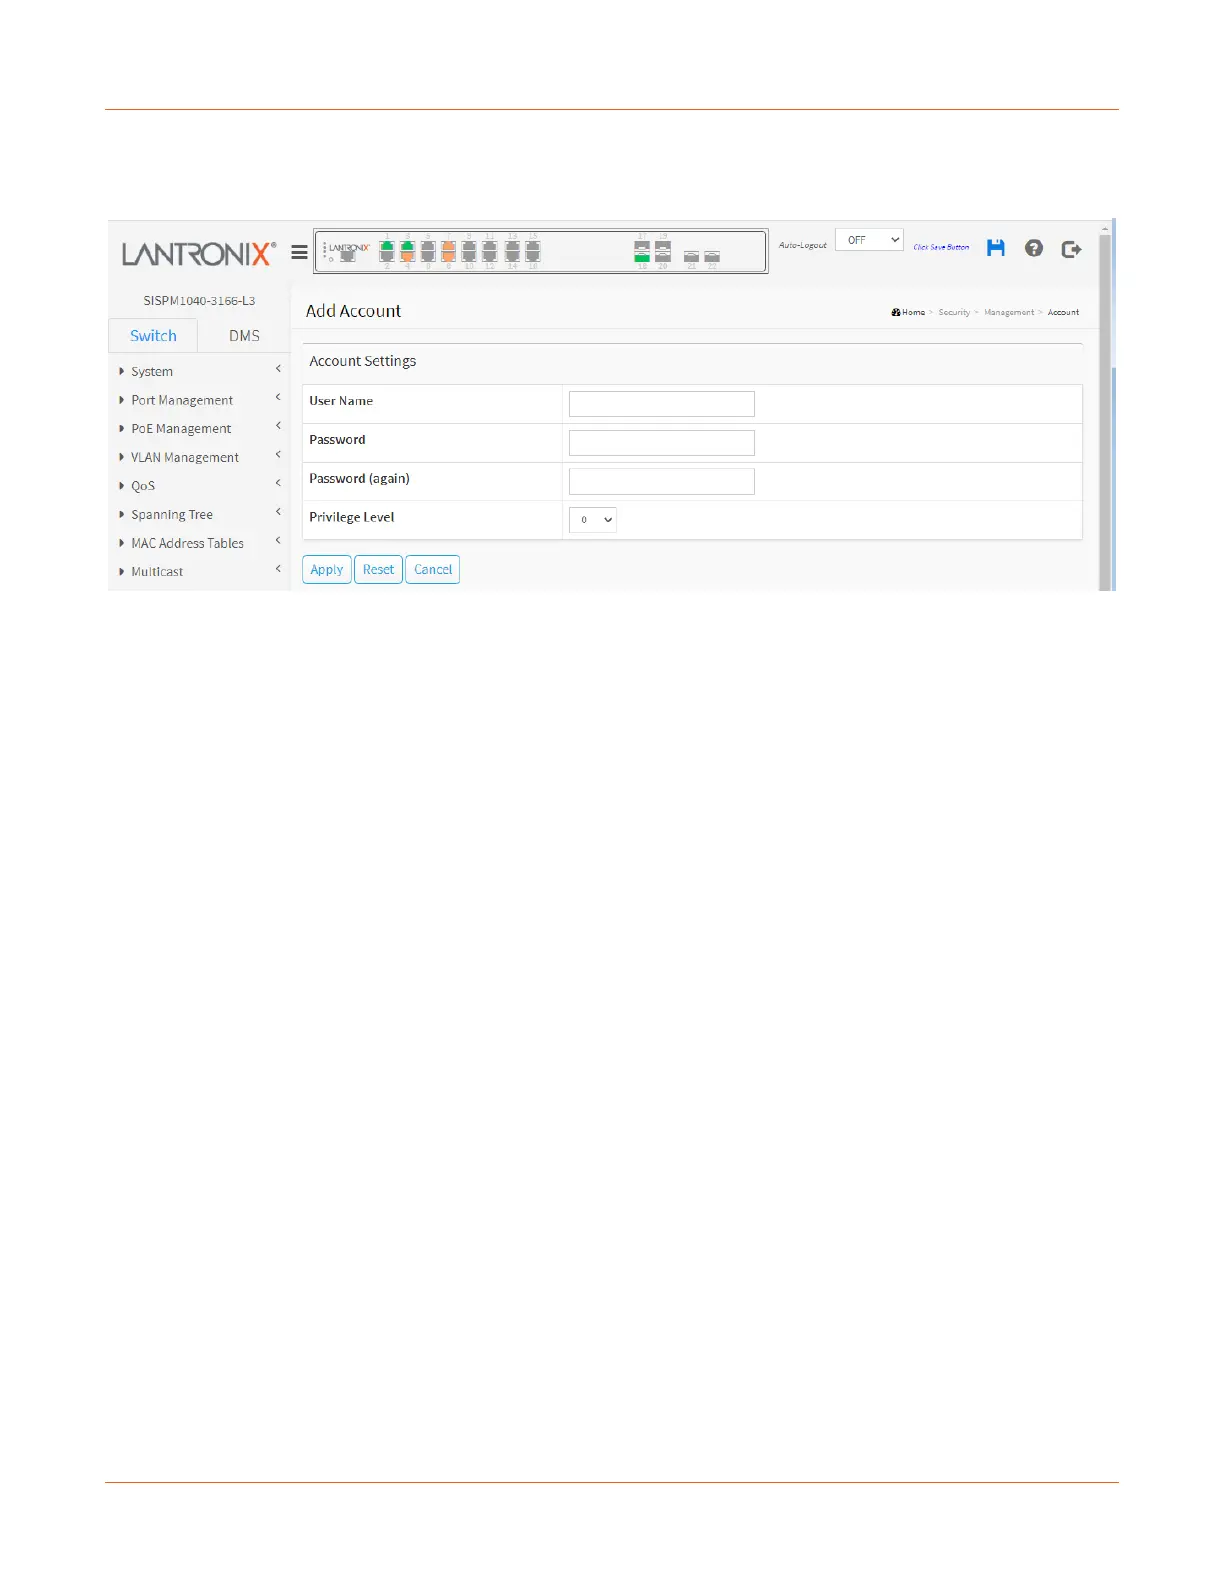Switch to the Switch tab
Viewport: 1224px width, 1584px height.
pyautogui.click(x=153, y=336)
